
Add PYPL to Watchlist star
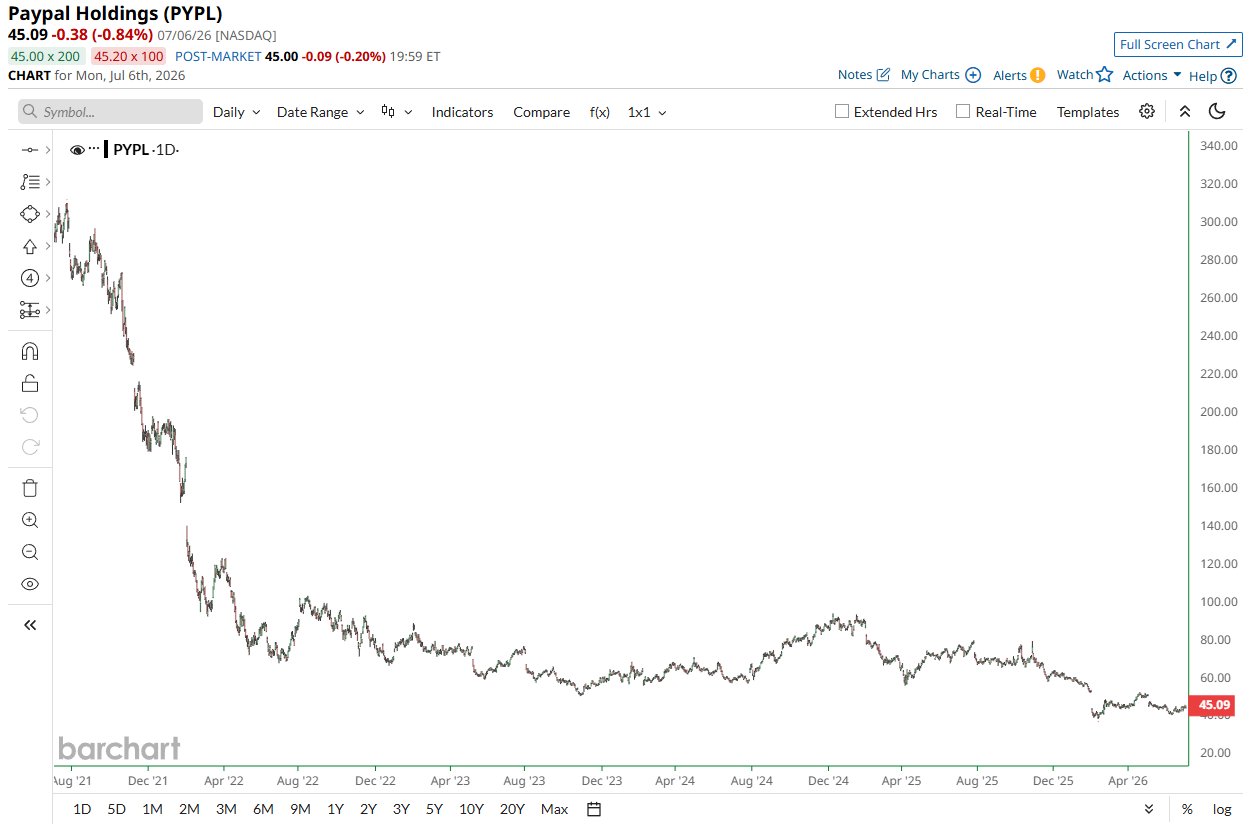(x=1085, y=75)
